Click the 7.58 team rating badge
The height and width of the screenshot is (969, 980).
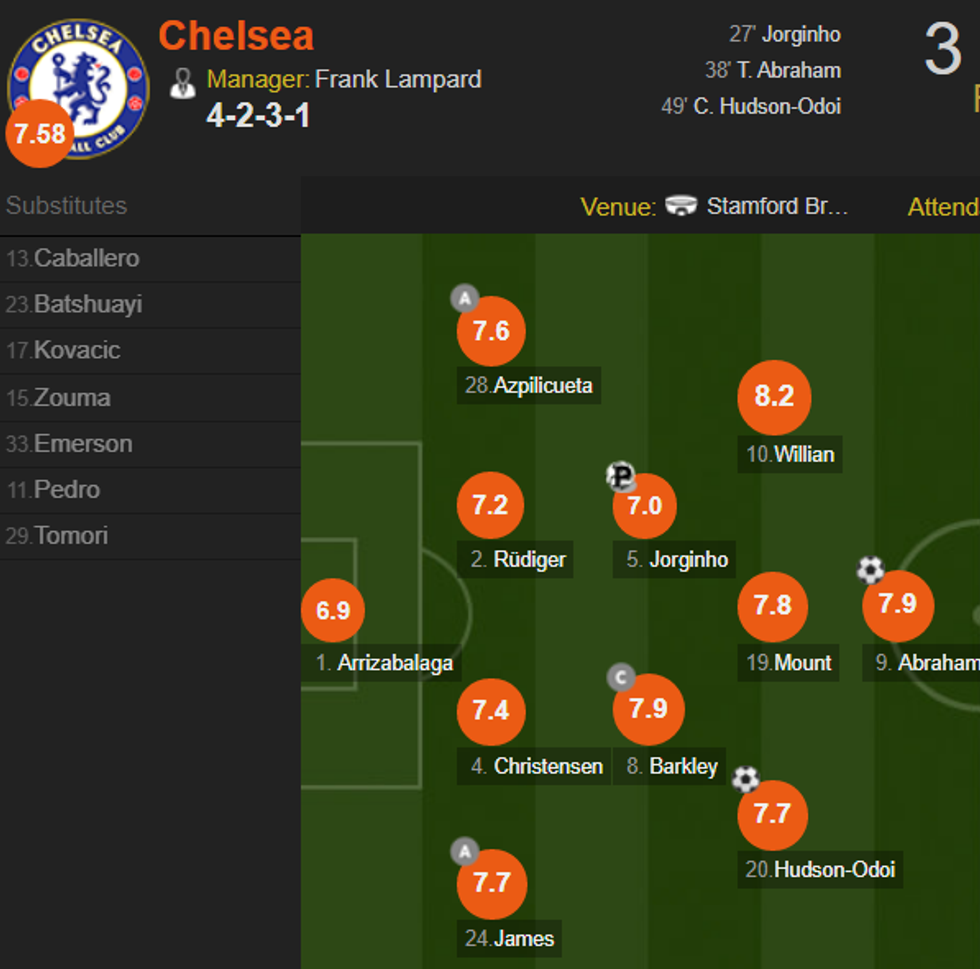[40, 134]
